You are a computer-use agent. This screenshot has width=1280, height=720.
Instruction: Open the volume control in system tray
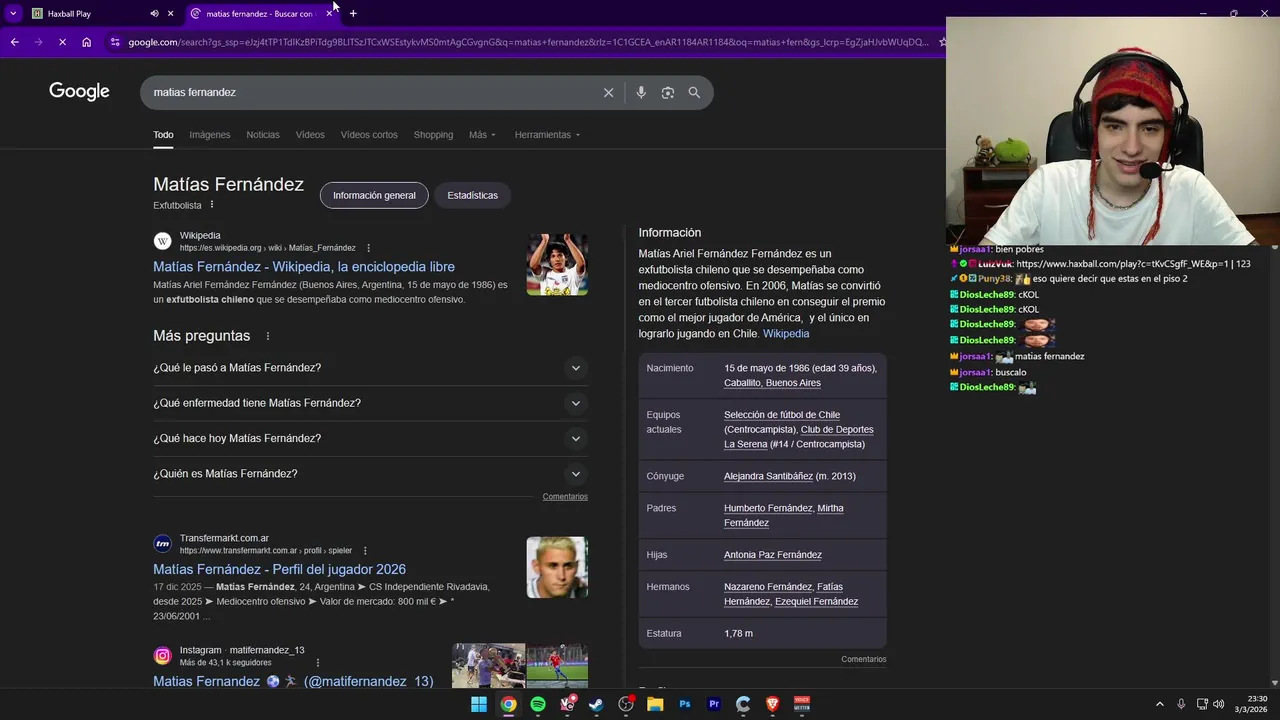point(1219,704)
